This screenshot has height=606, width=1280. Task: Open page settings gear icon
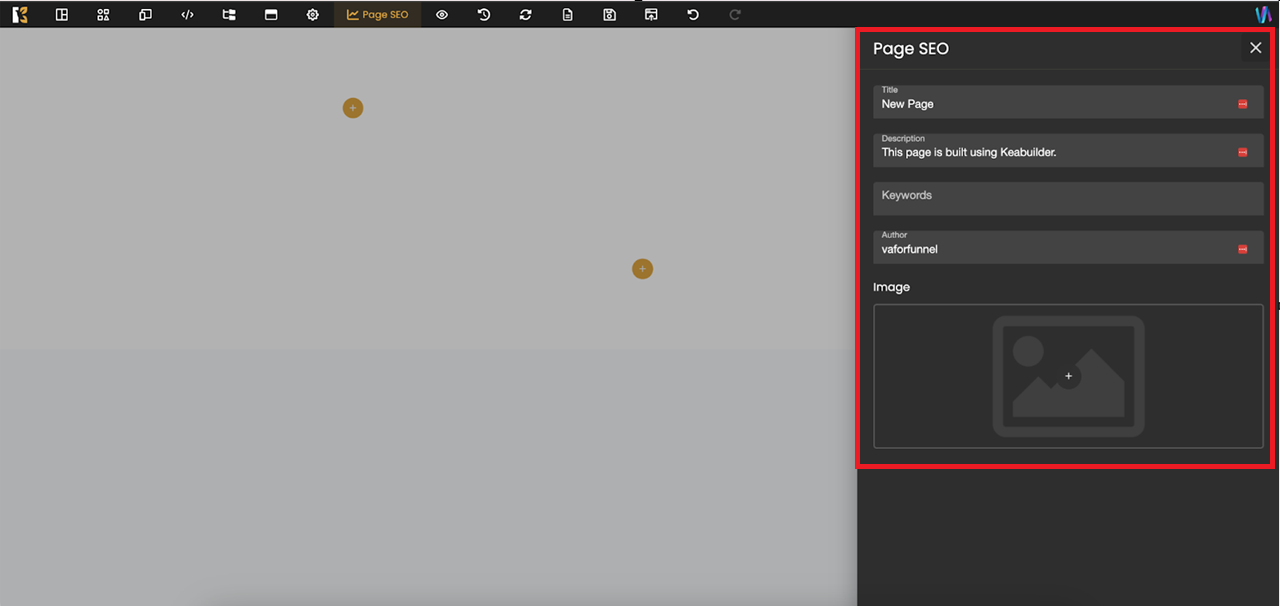click(313, 15)
